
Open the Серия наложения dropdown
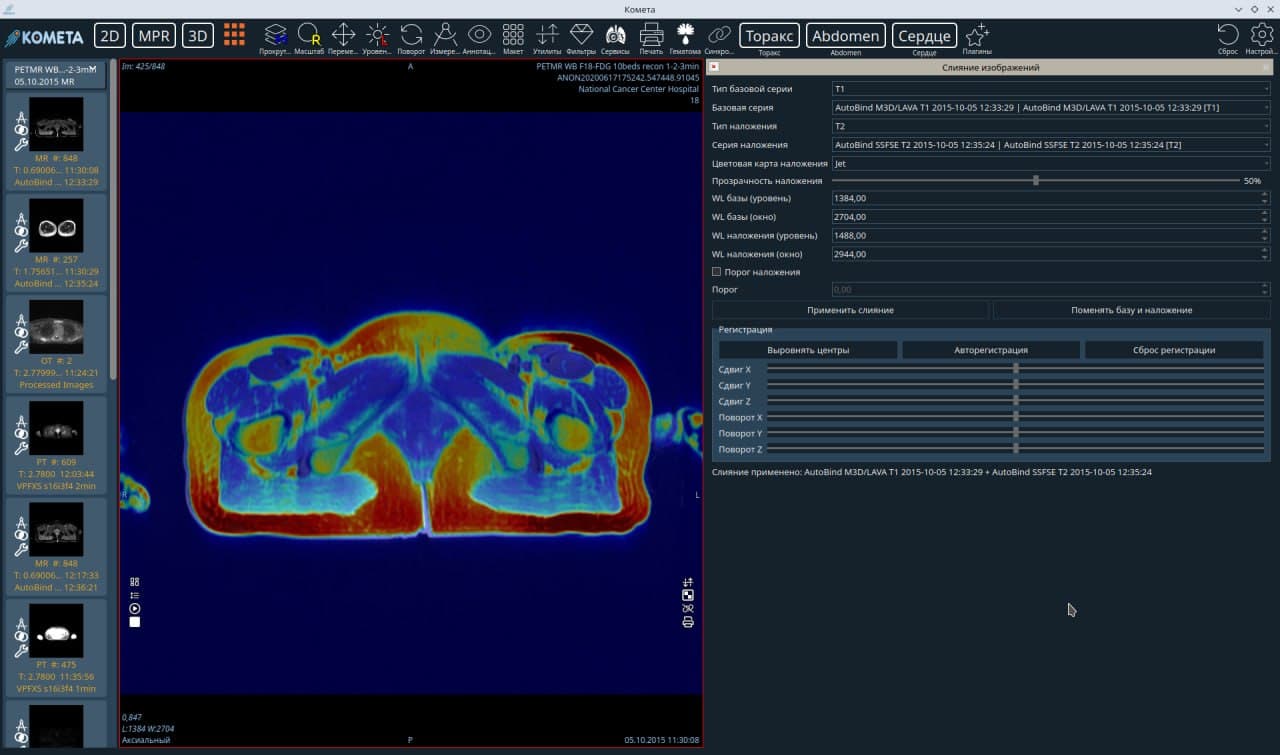[1051, 145]
